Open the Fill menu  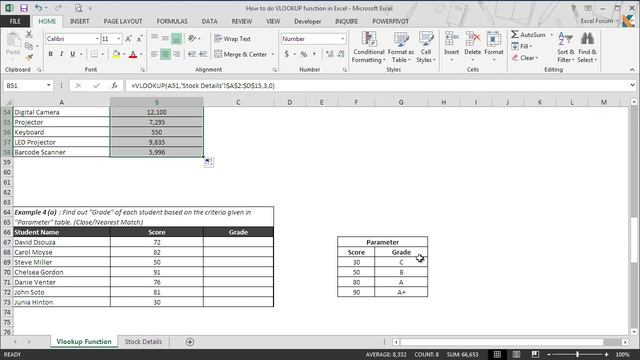[522, 46]
